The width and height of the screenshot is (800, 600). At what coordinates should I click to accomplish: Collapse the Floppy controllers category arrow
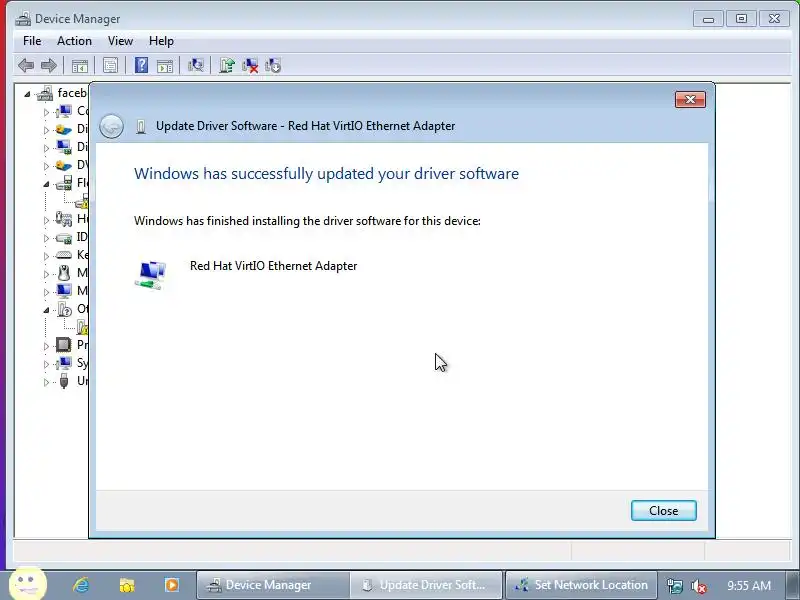click(46, 184)
